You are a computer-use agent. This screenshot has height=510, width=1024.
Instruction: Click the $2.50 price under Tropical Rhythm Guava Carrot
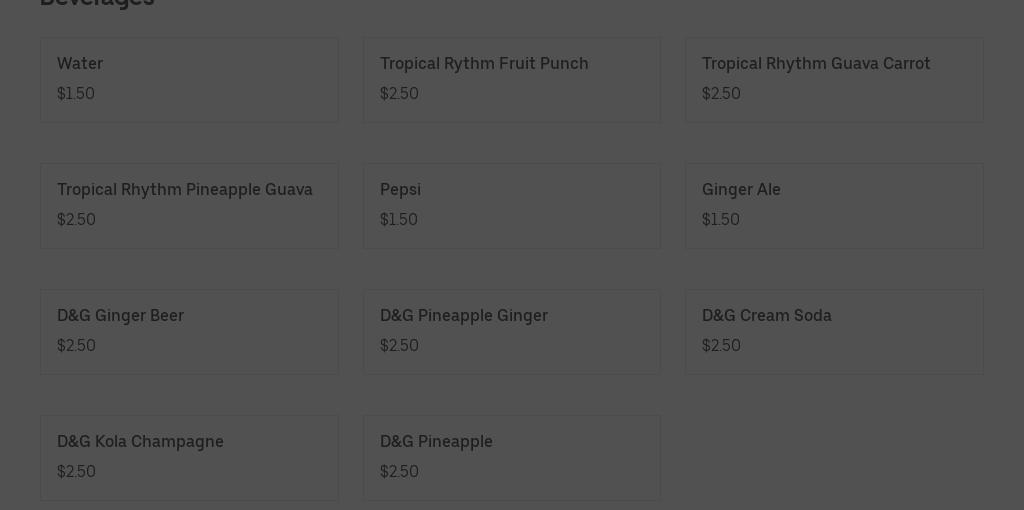(x=721, y=94)
